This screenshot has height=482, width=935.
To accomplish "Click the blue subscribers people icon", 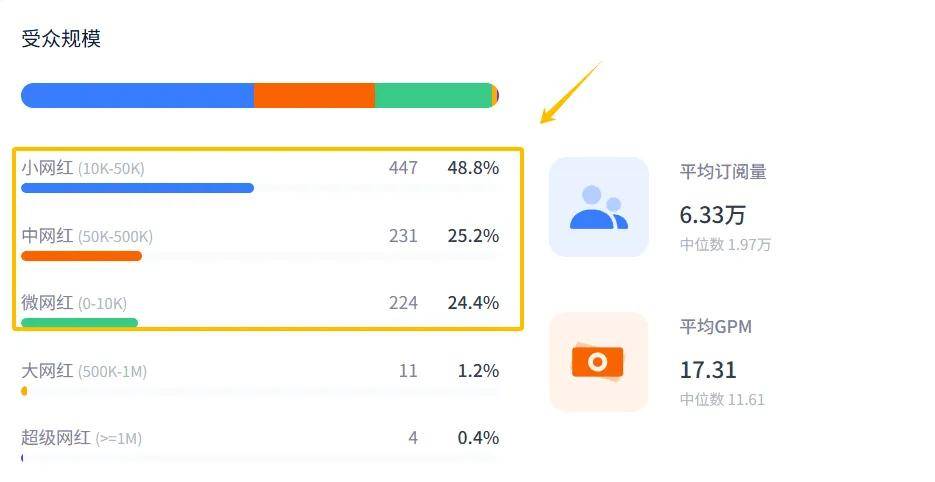I will click(x=599, y=207).
